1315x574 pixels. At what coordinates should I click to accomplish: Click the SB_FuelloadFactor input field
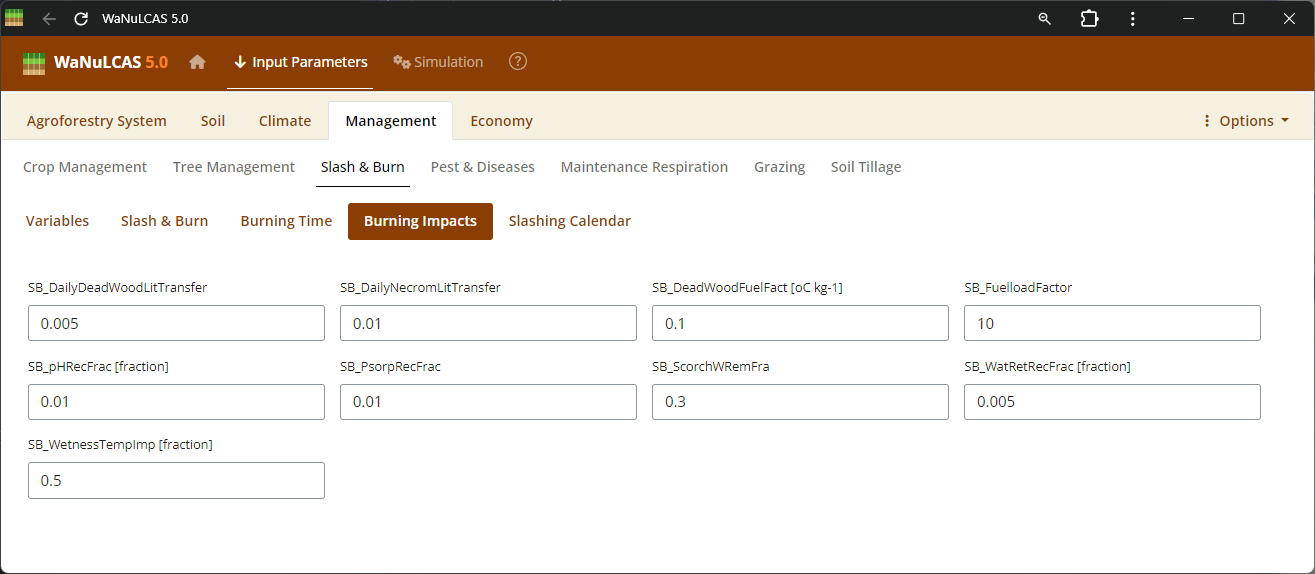[1111, 324]
